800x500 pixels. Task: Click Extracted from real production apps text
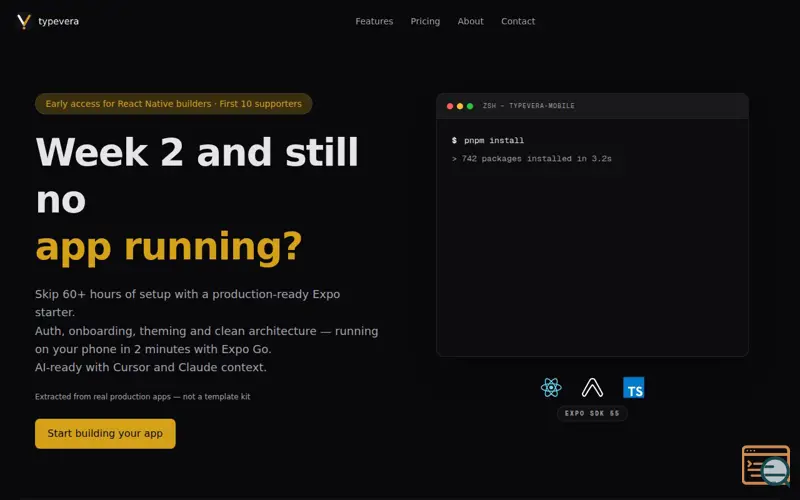(x=143, y=396)
